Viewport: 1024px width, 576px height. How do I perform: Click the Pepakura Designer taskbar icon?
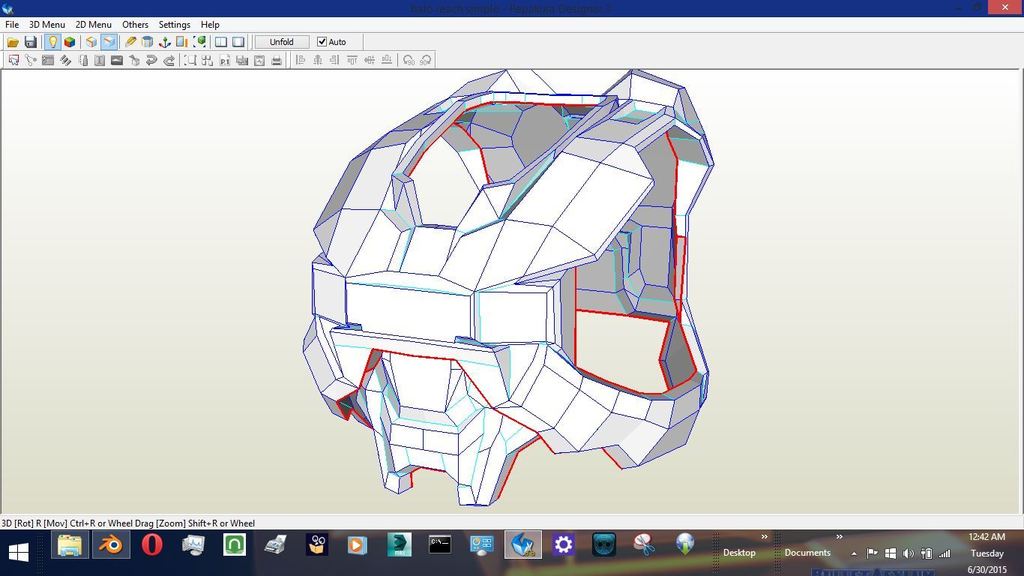click(522, 545)
